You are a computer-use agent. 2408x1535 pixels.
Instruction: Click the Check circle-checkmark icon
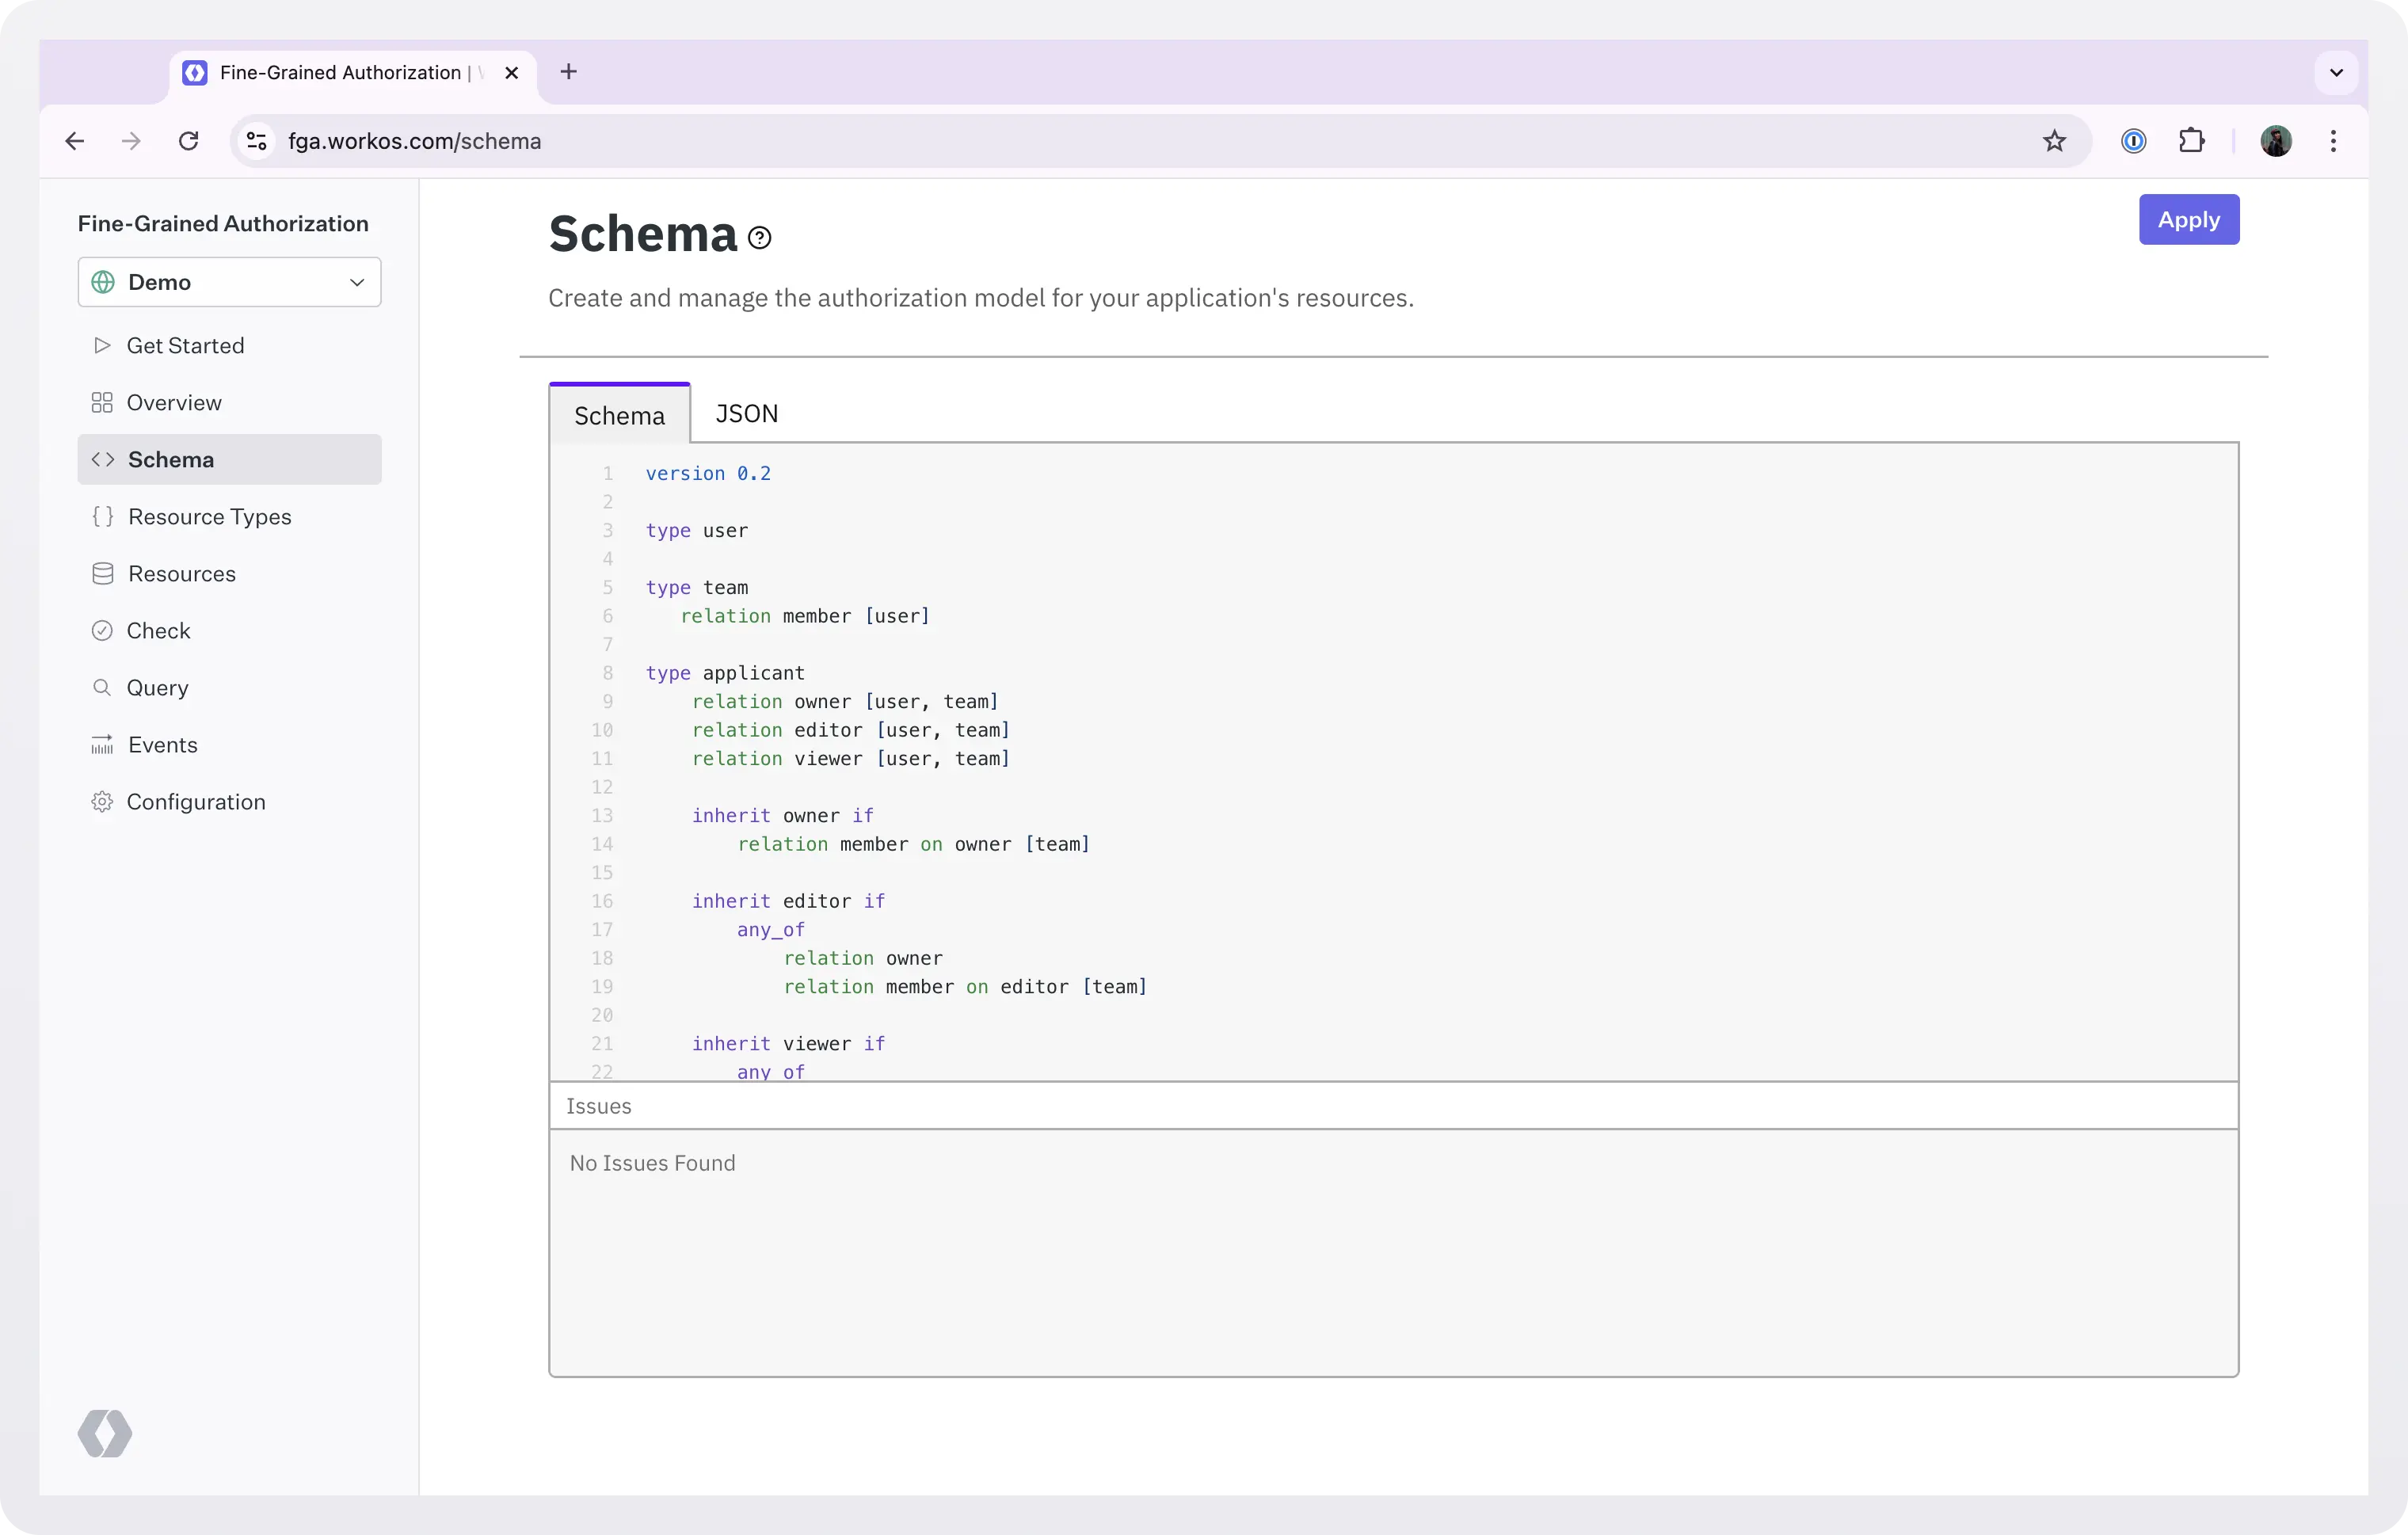(101, 631)
